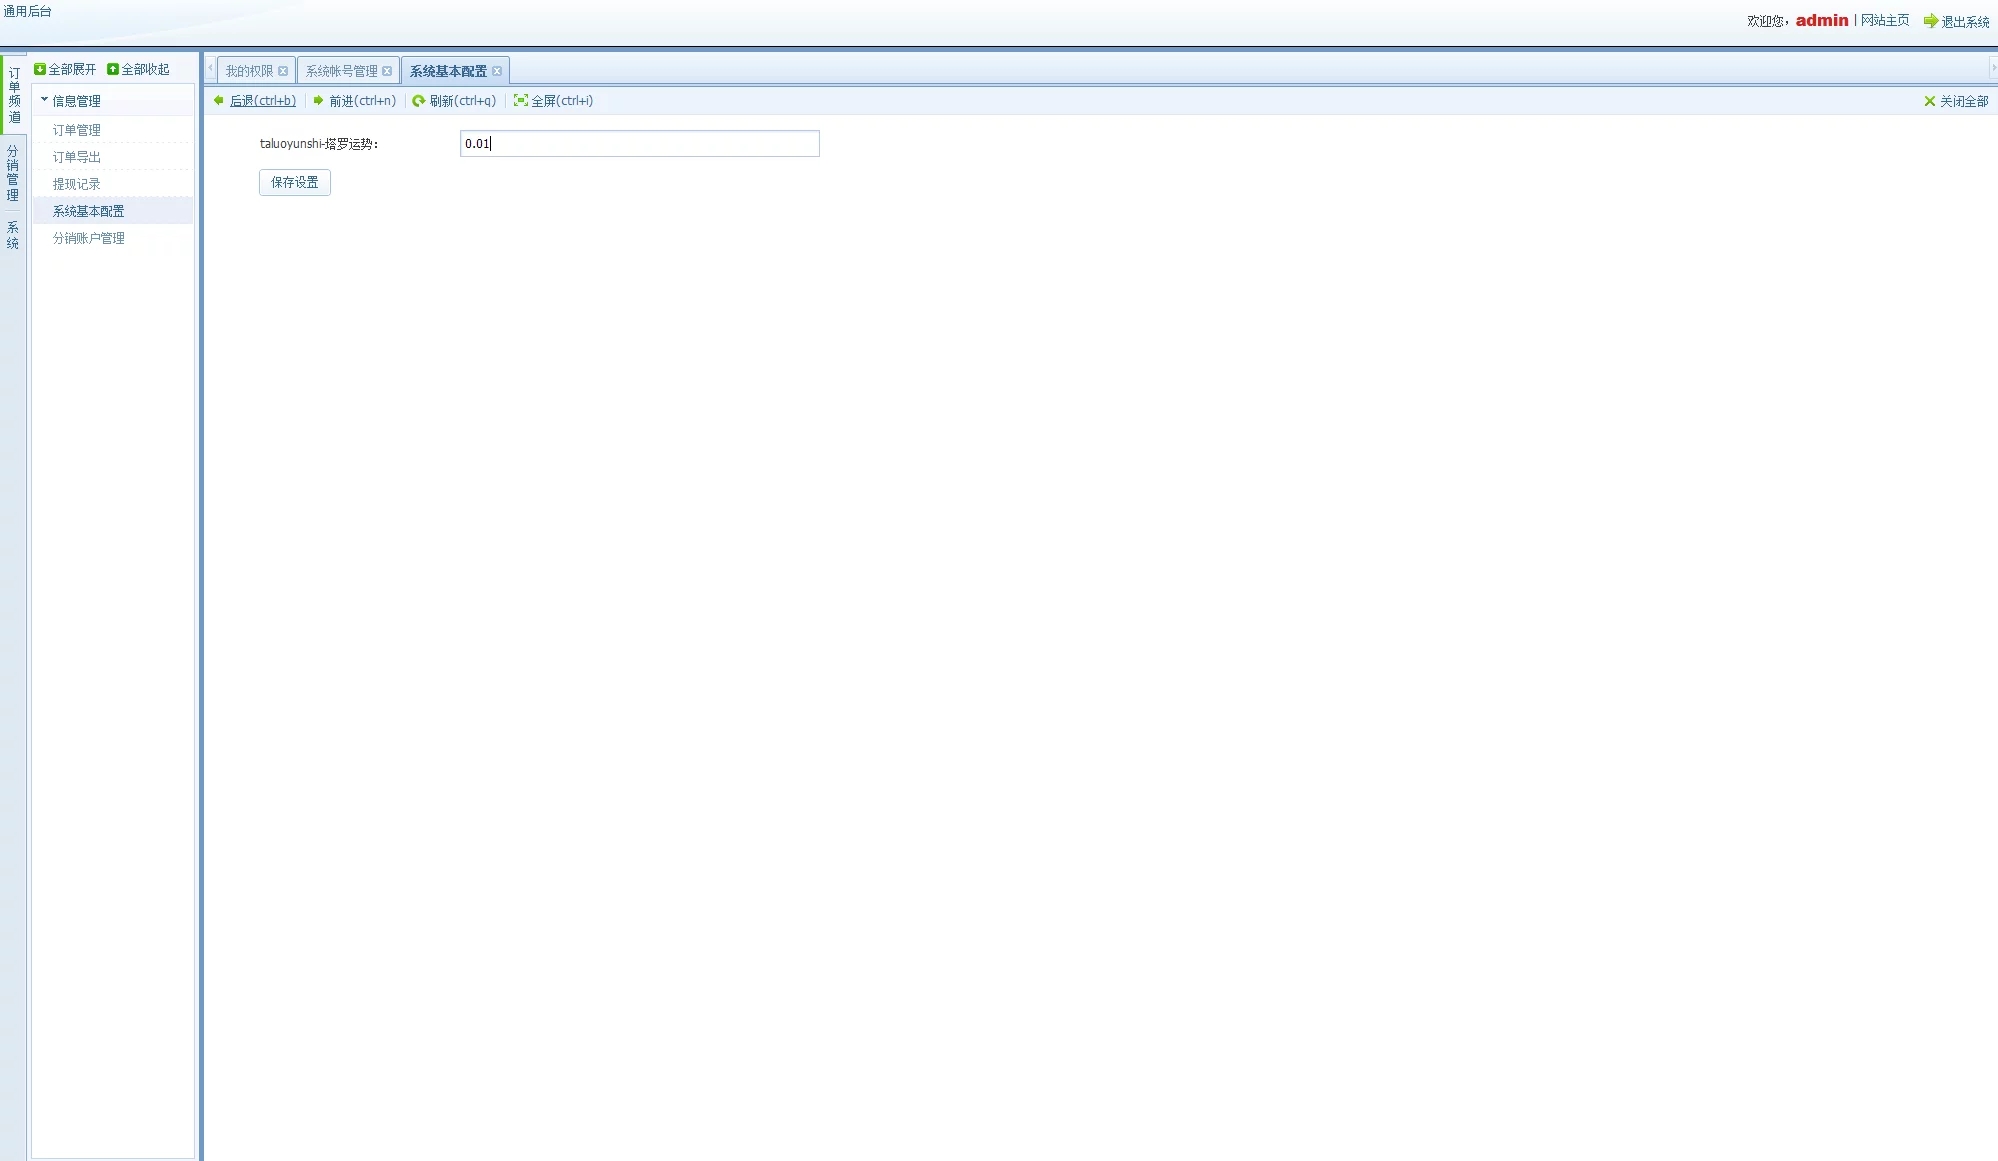Click the 退出系统 logout arrow icon
Image resolution: width=1998 pixels, height=1161 pixels.
[x=1930, y=21]
